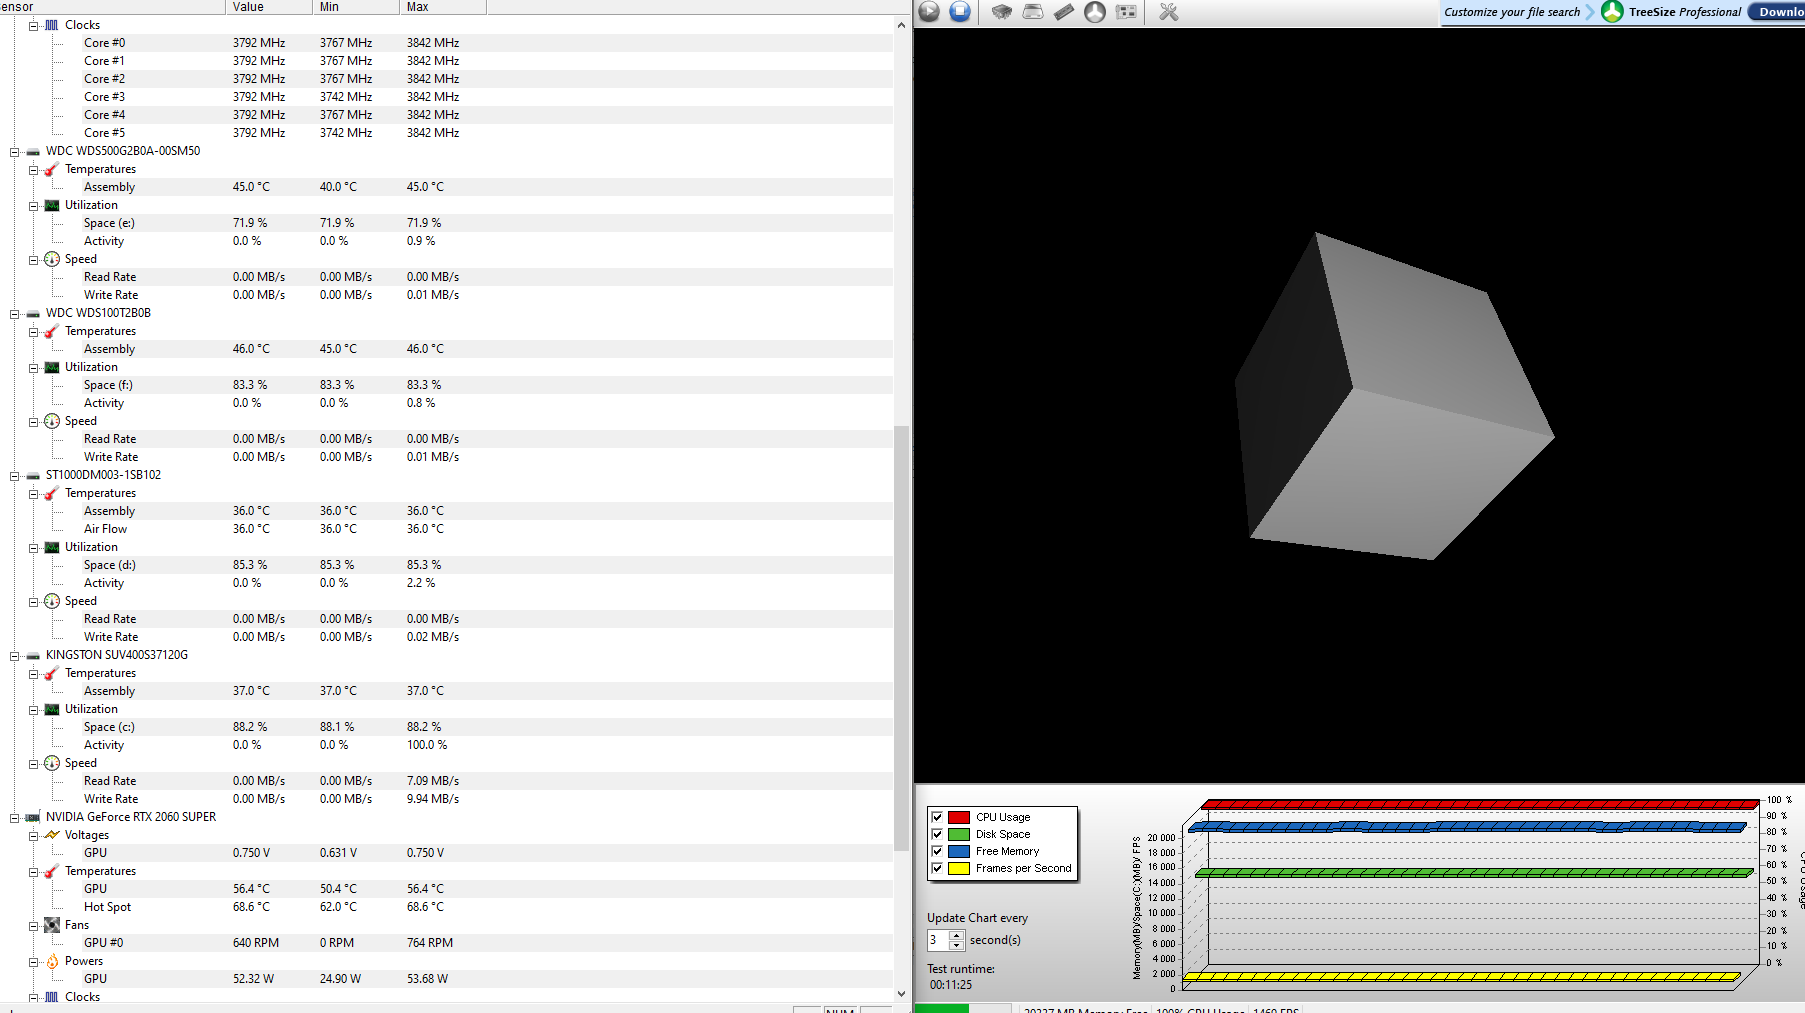This screenshot has width=1805, height=1013.
Task: Stop the running stress test
Action: [960, 12]
